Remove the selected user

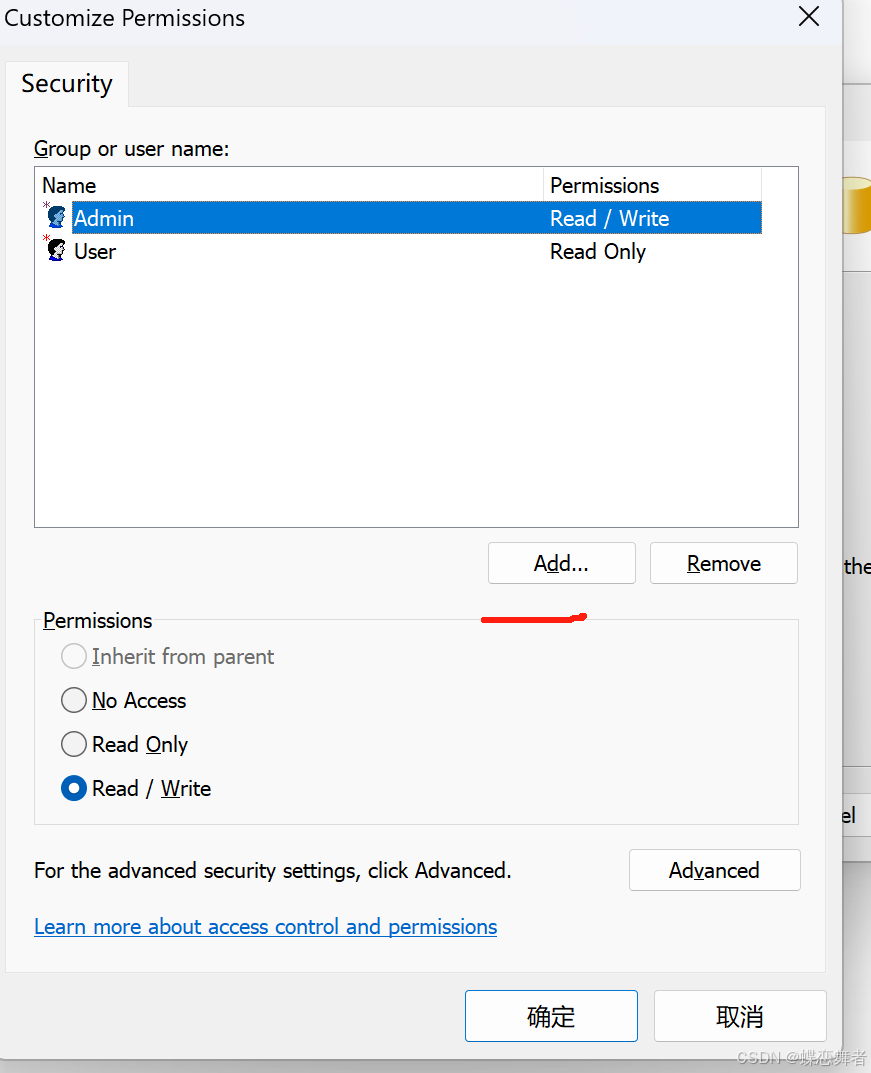click(x=724, y=563)
